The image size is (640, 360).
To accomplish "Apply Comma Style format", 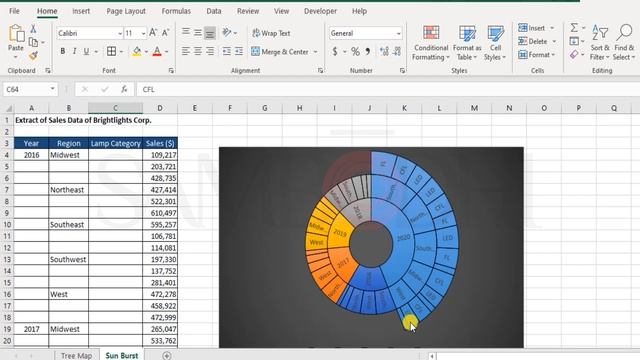I will pos(368,51).
